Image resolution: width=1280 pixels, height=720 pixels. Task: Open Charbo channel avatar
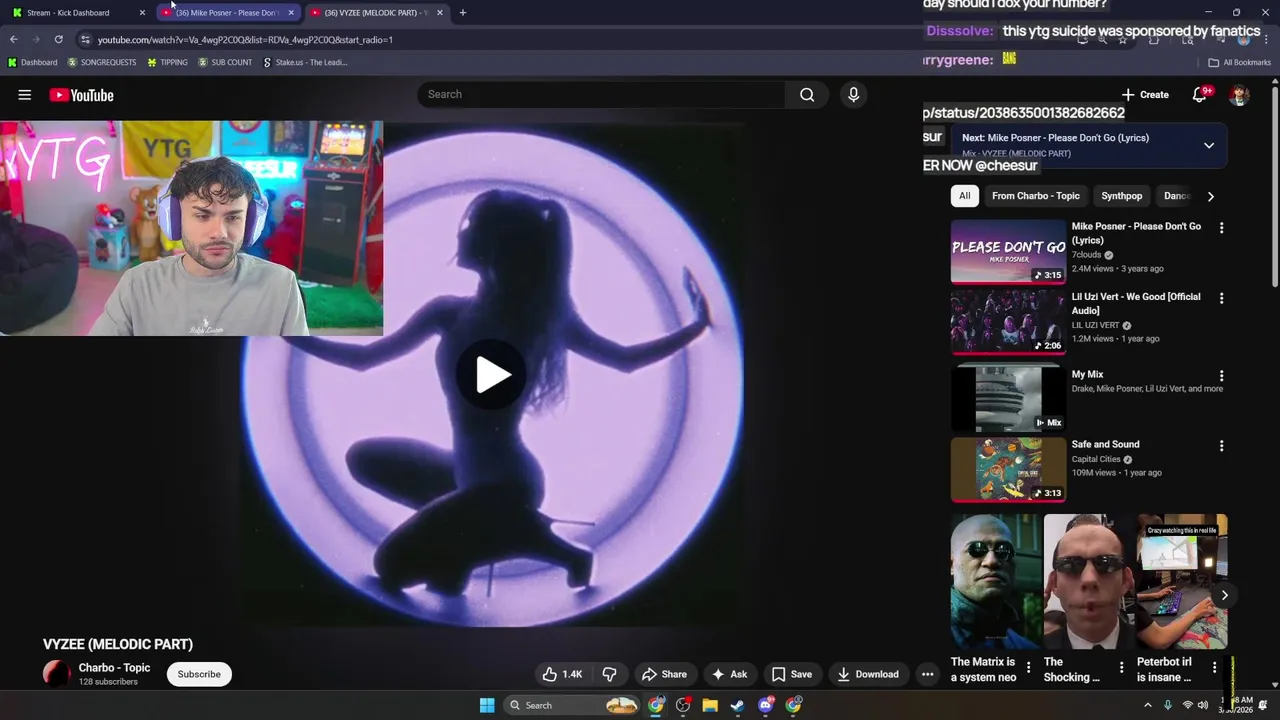tap(57, 674)
